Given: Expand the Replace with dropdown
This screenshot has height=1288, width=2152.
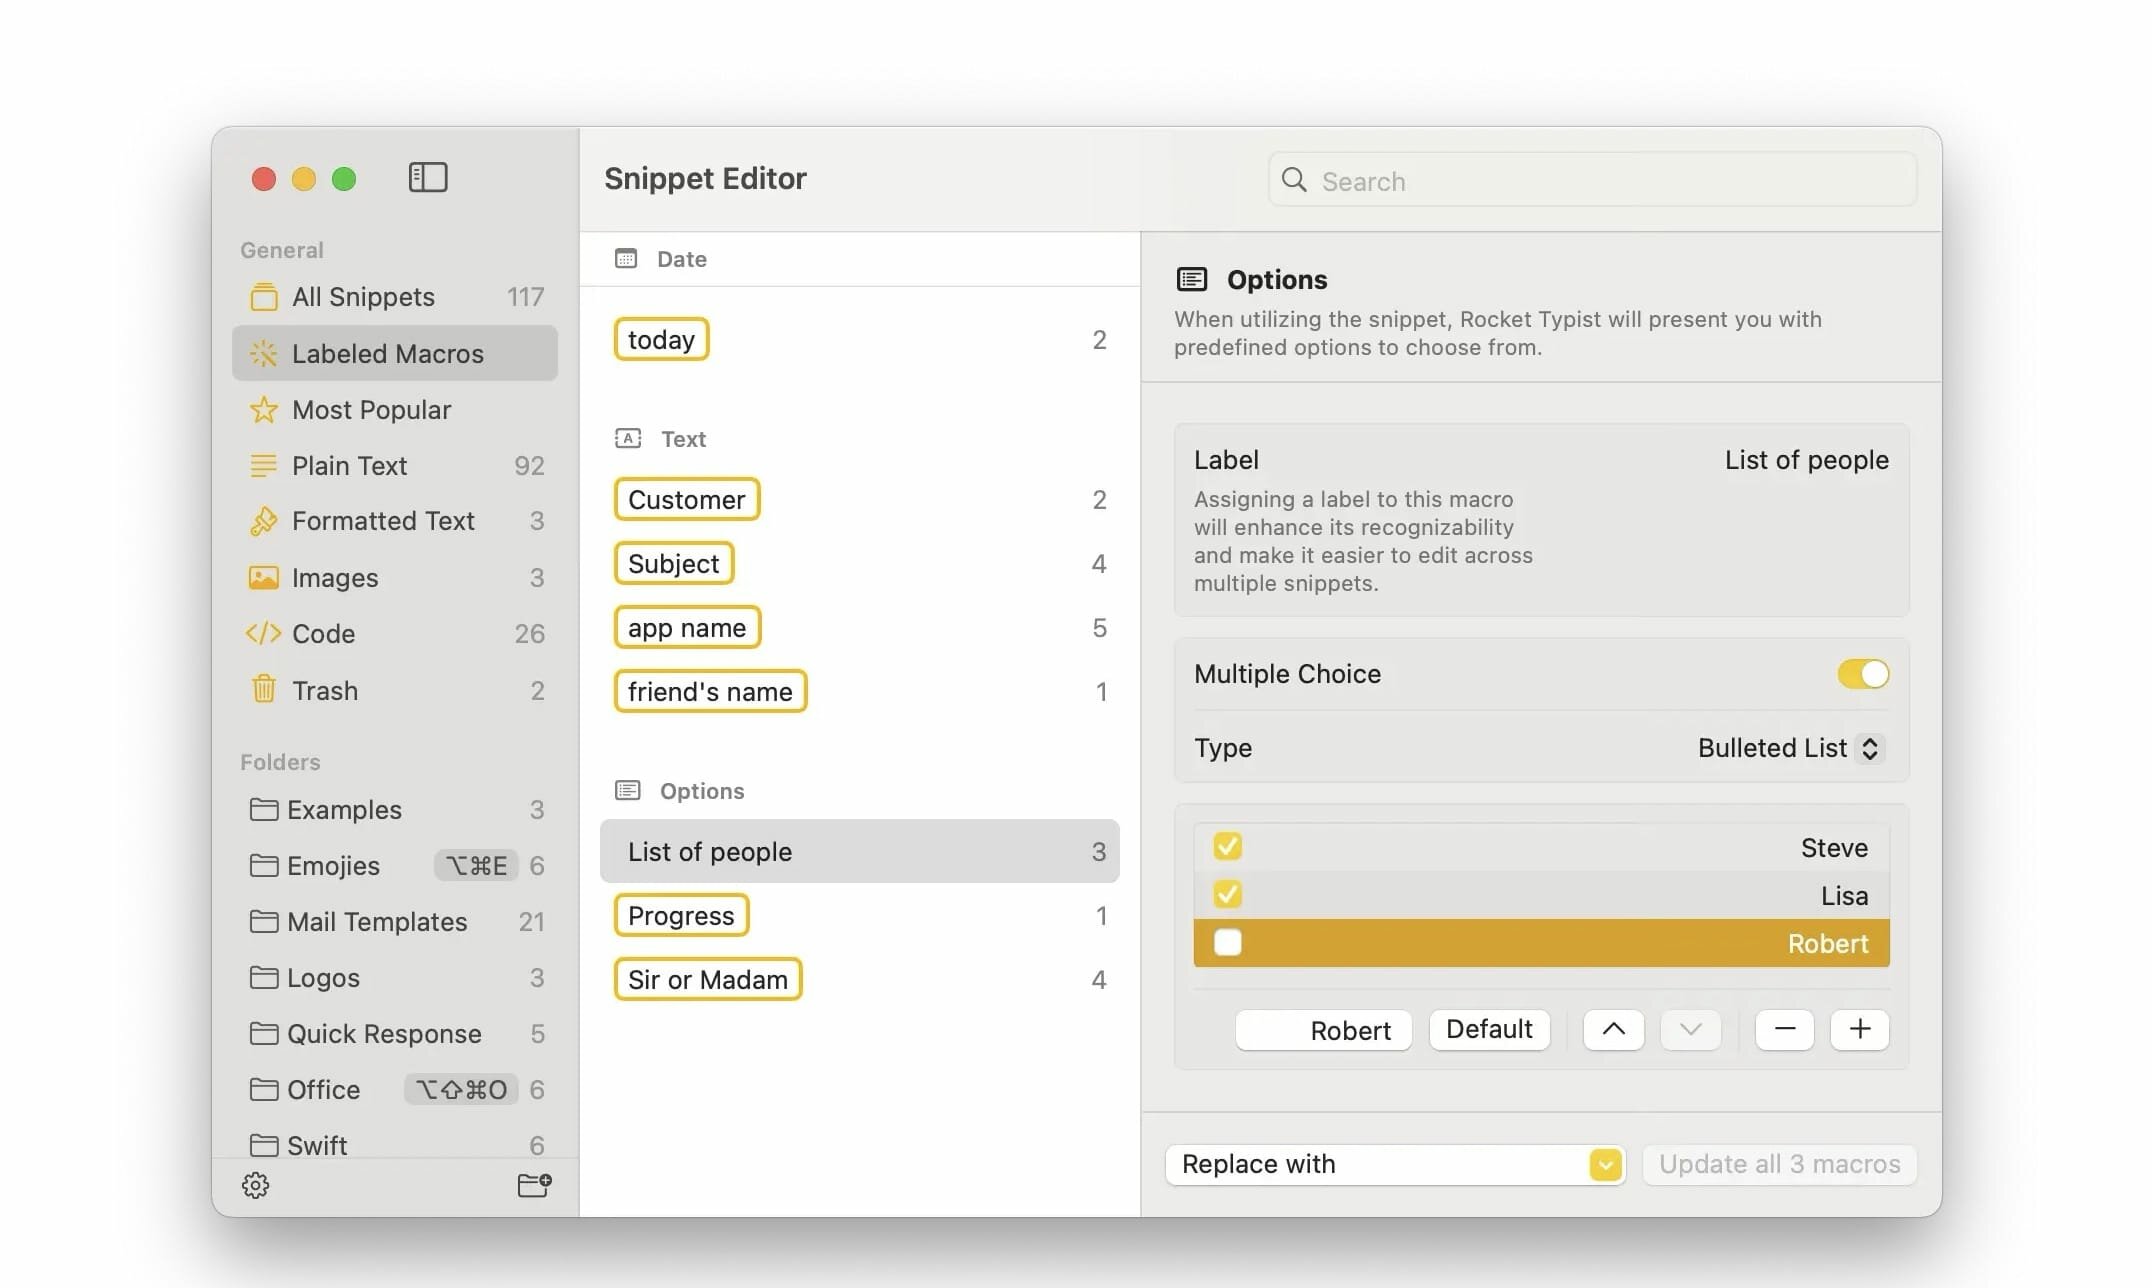Looking at the screenshot, I should click(x=1605, y=1164).
